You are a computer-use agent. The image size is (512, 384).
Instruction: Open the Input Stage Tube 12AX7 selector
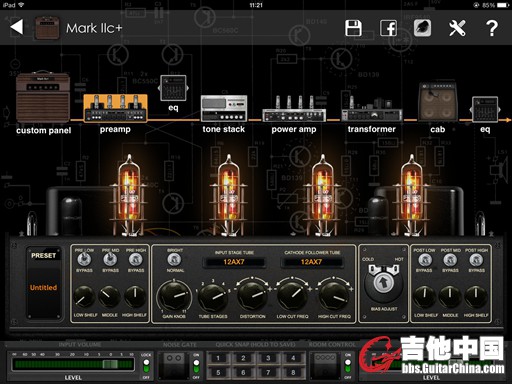234,262
